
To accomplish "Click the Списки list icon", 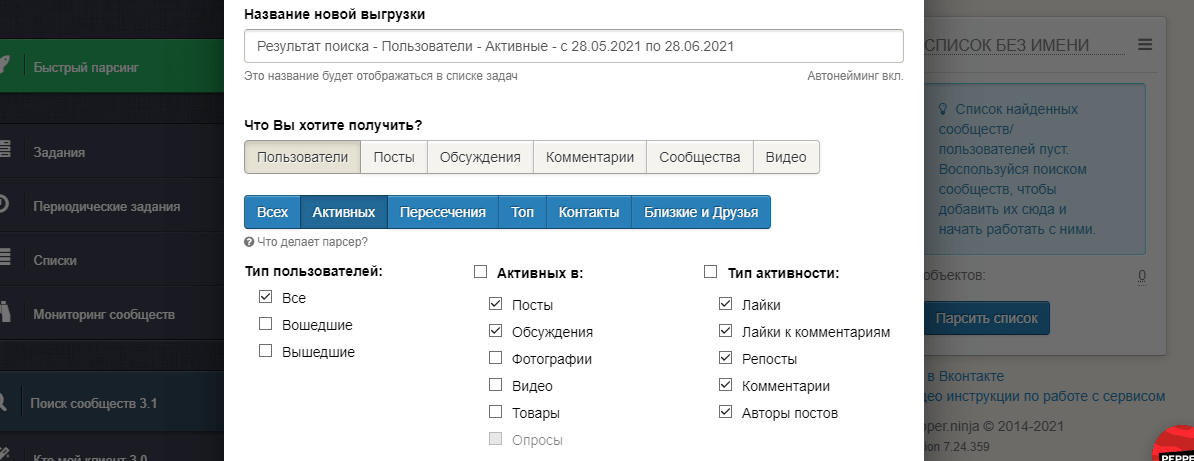I will tap(5, 260).
